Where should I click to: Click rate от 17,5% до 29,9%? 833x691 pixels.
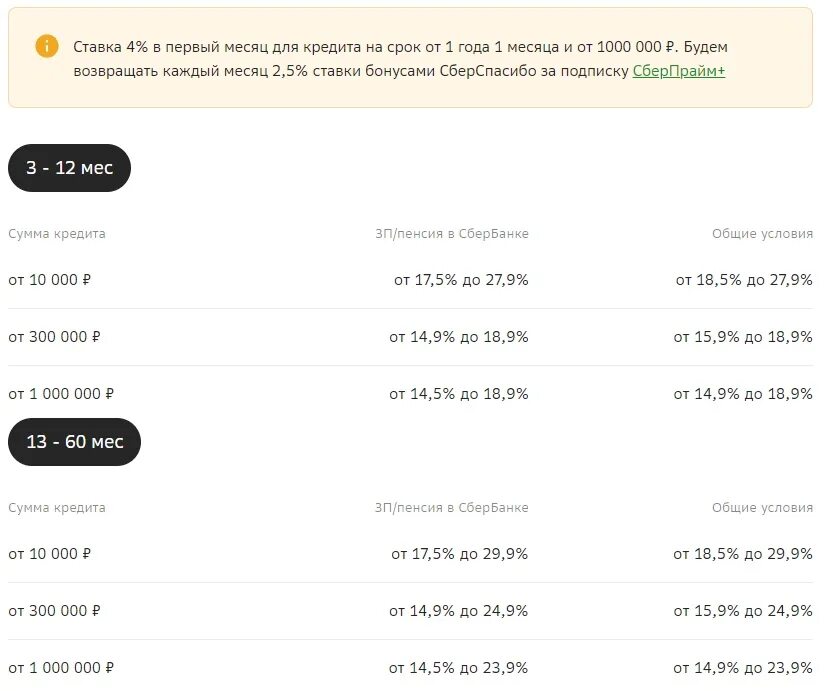coord(460,554)
